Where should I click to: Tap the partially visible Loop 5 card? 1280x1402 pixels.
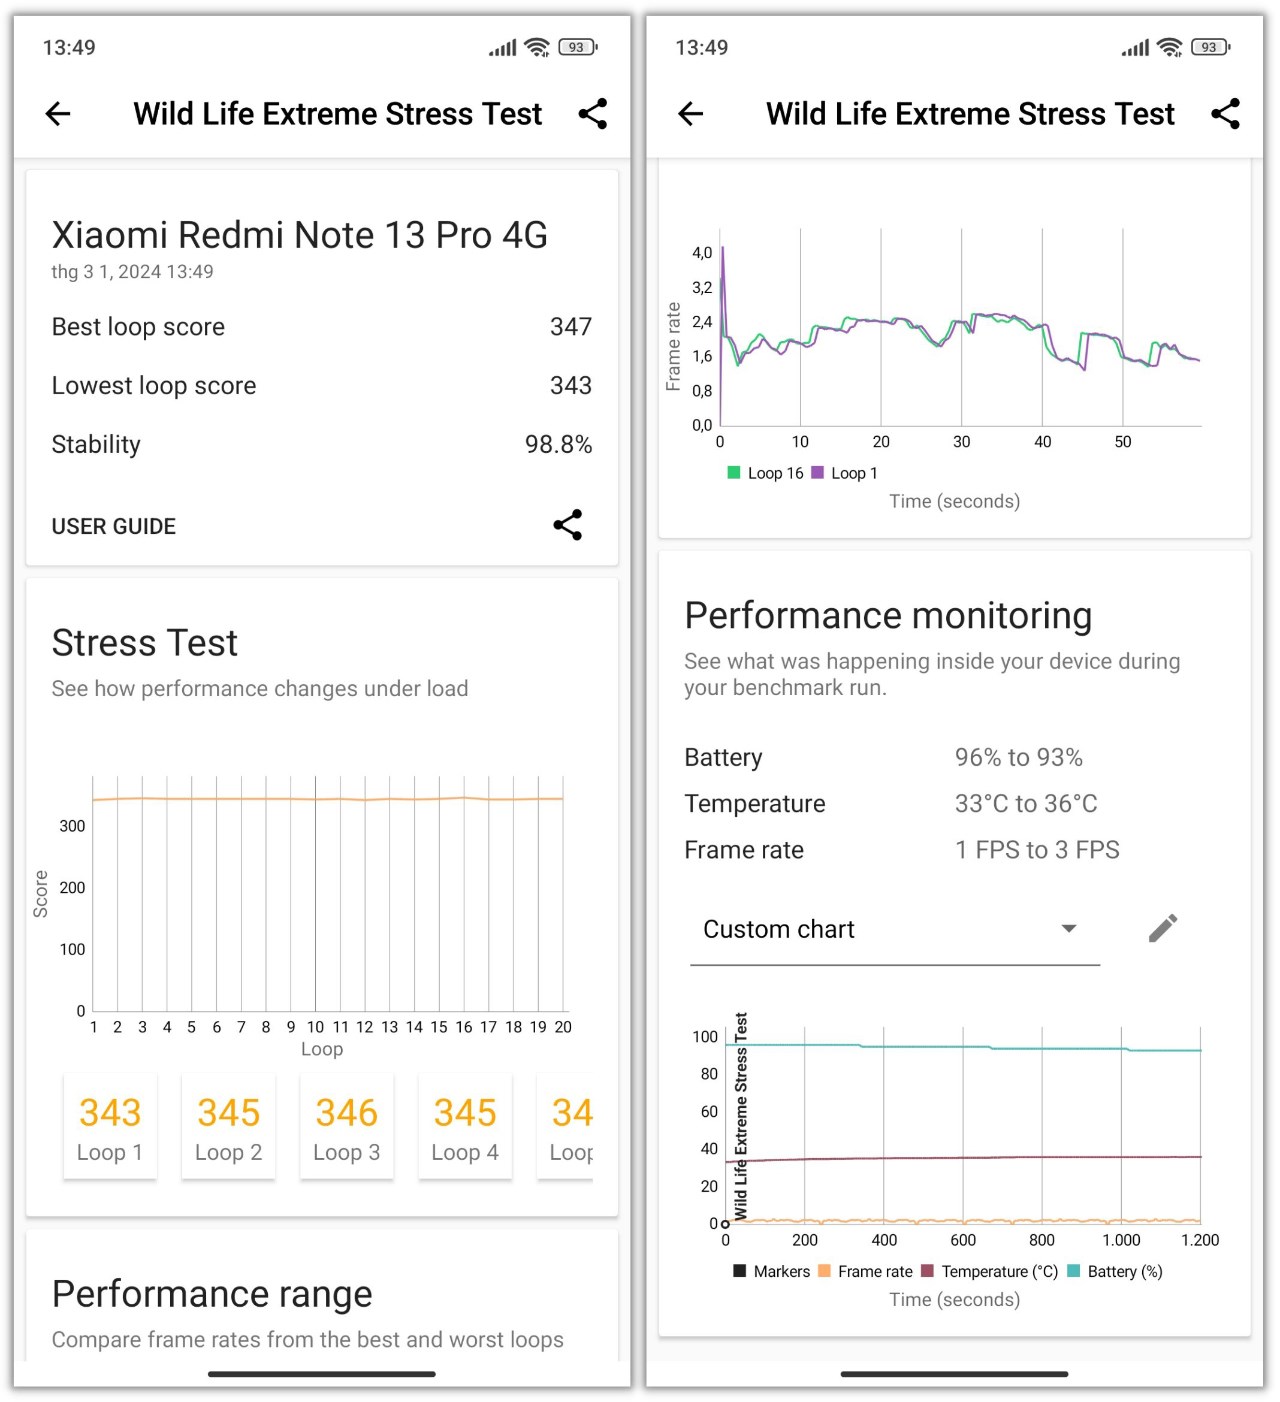pos(566,1127)
